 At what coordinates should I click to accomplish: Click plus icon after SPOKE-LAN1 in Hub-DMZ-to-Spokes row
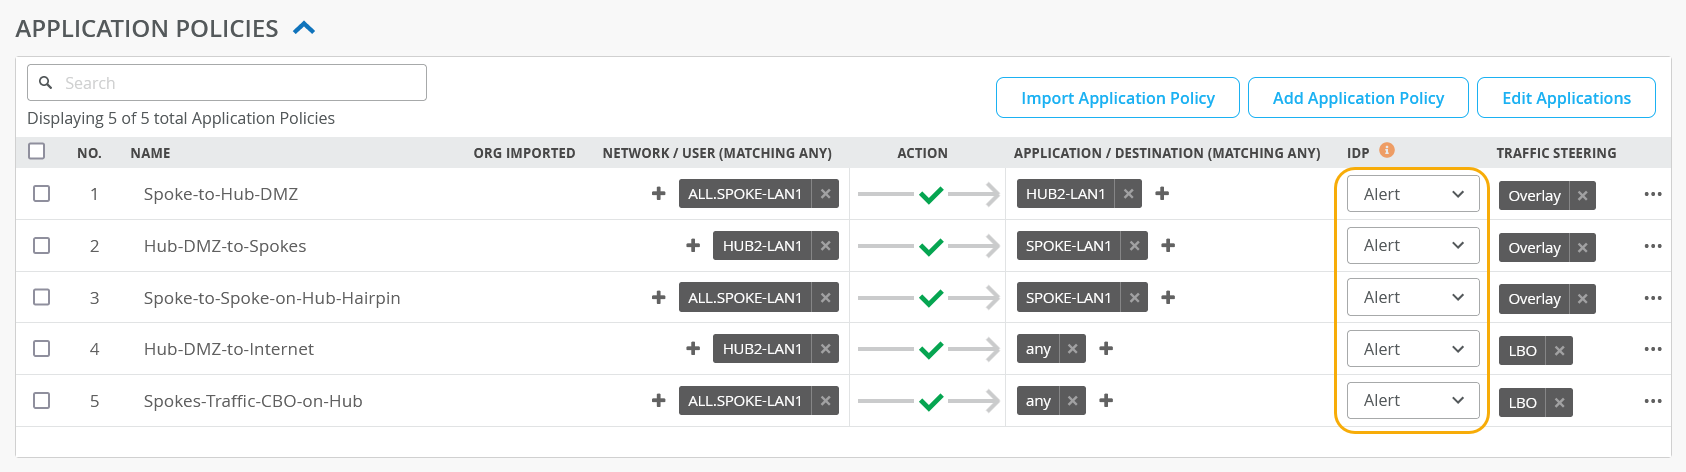pyautogui.click(x=1168, y=245)
